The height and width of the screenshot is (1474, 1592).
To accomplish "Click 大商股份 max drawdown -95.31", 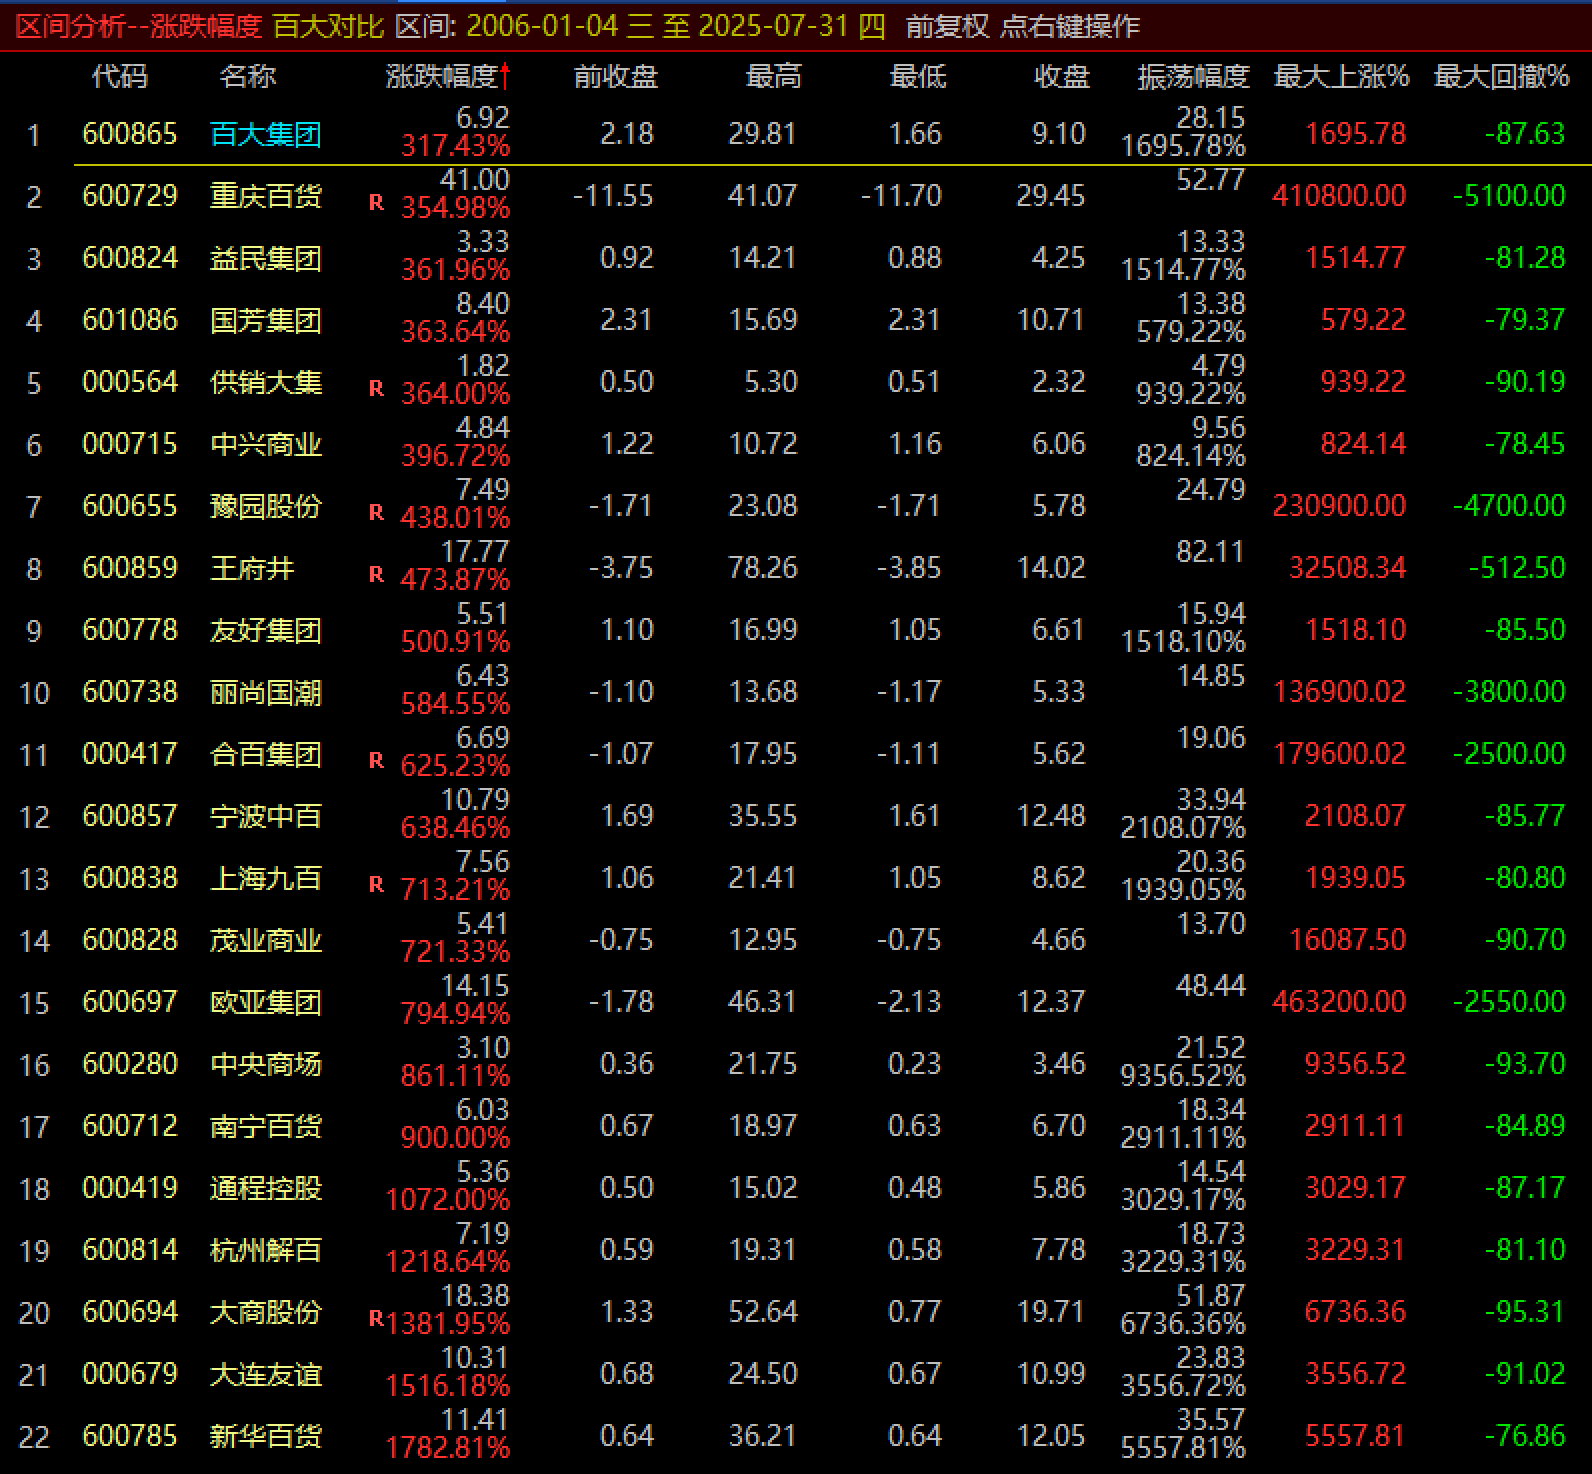I will (1525, 1312).
